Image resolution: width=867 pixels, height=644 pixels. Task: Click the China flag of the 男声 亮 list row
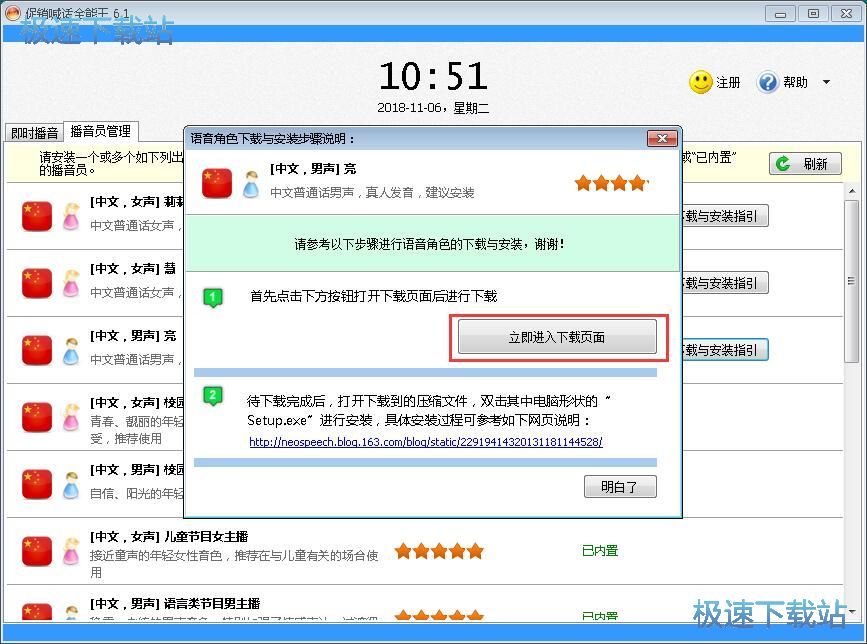click(x=37, y=350)
